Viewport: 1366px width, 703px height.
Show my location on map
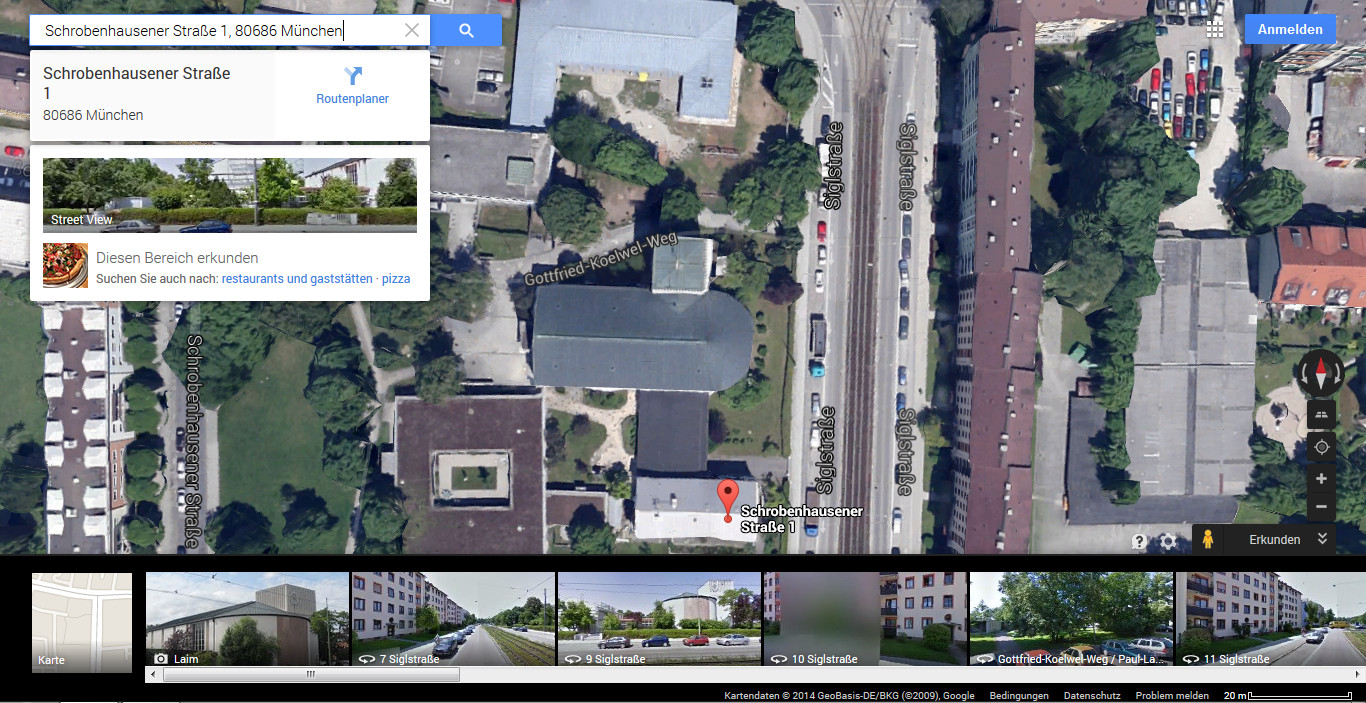1321,447
